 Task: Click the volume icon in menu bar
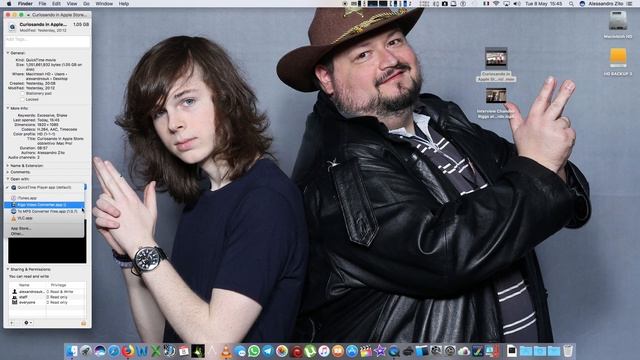(517, 4)
